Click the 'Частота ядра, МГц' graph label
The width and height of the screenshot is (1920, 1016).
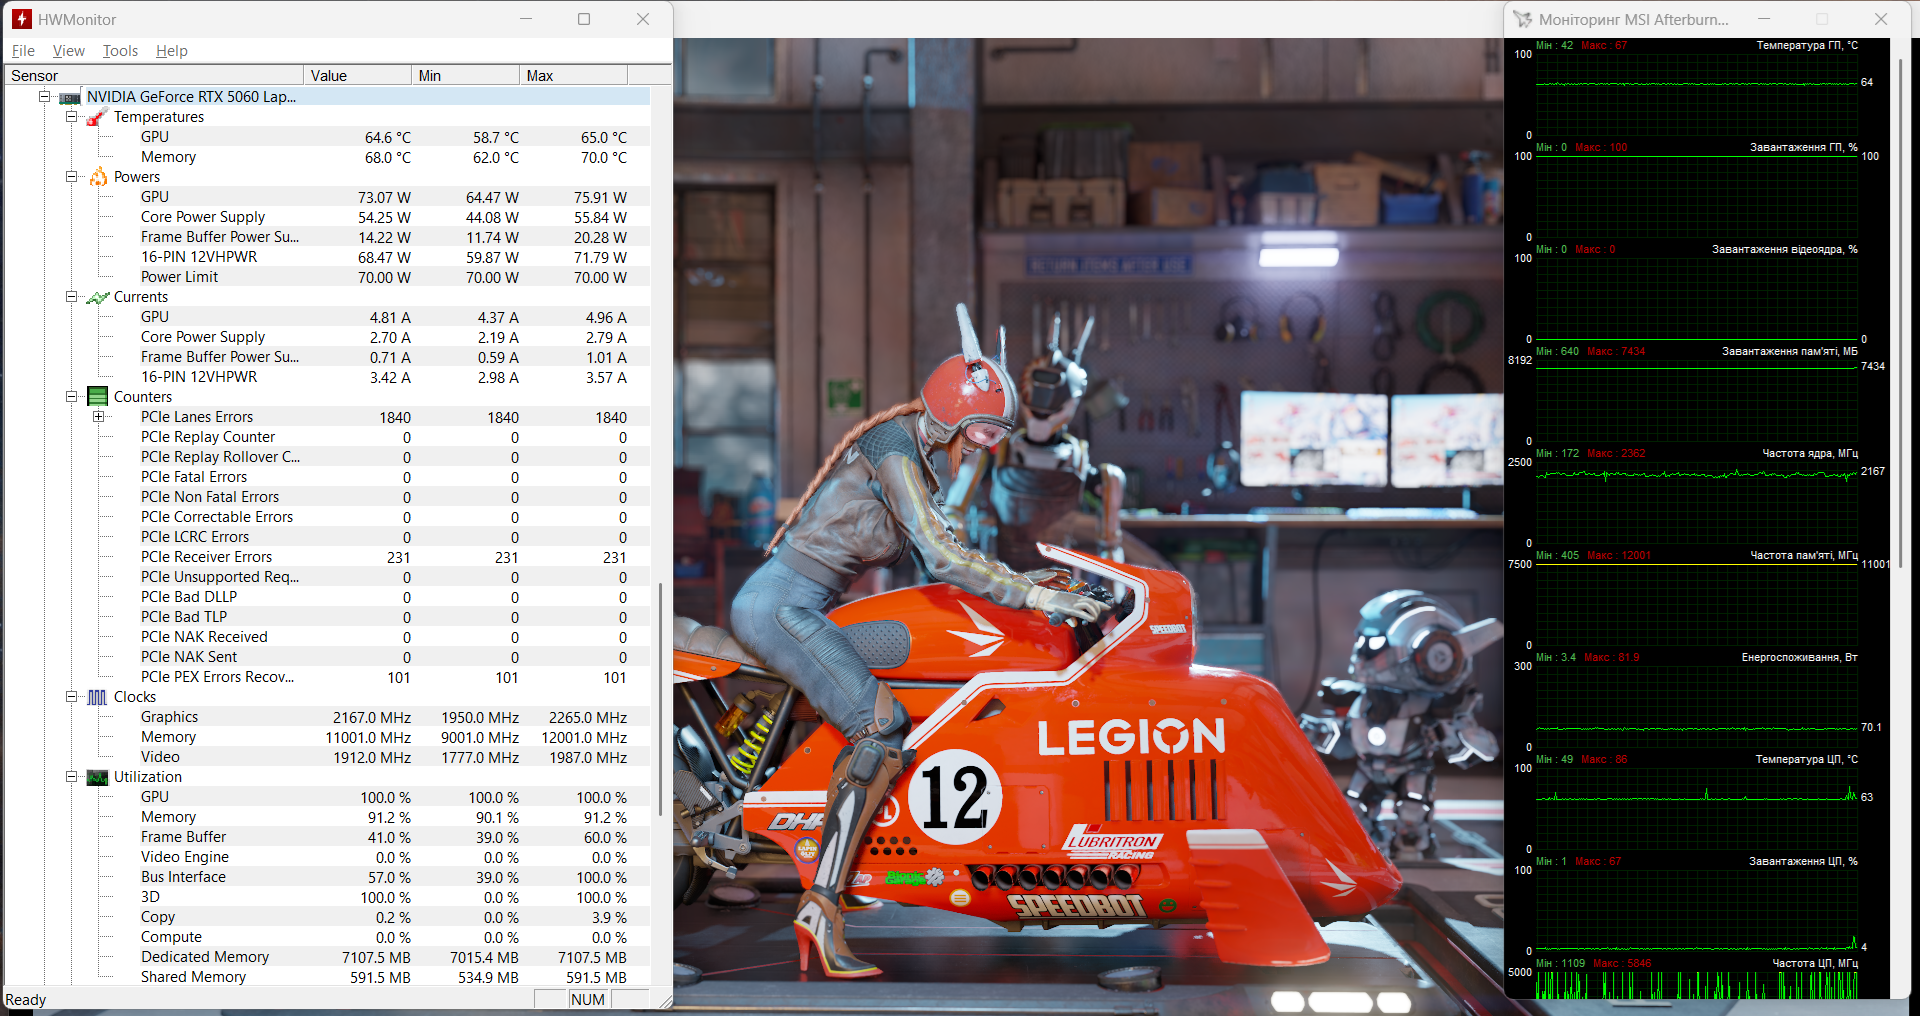coord(1810,453)
